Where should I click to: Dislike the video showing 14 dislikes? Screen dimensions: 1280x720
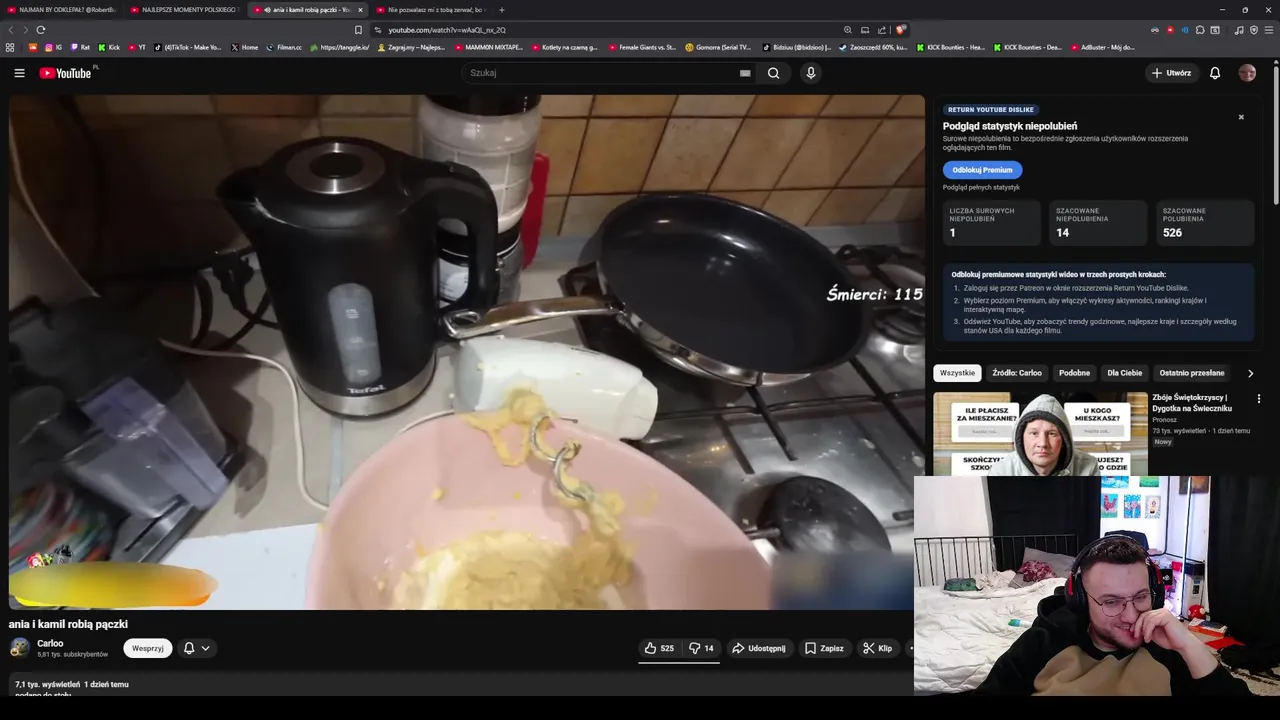pos(701,648)
